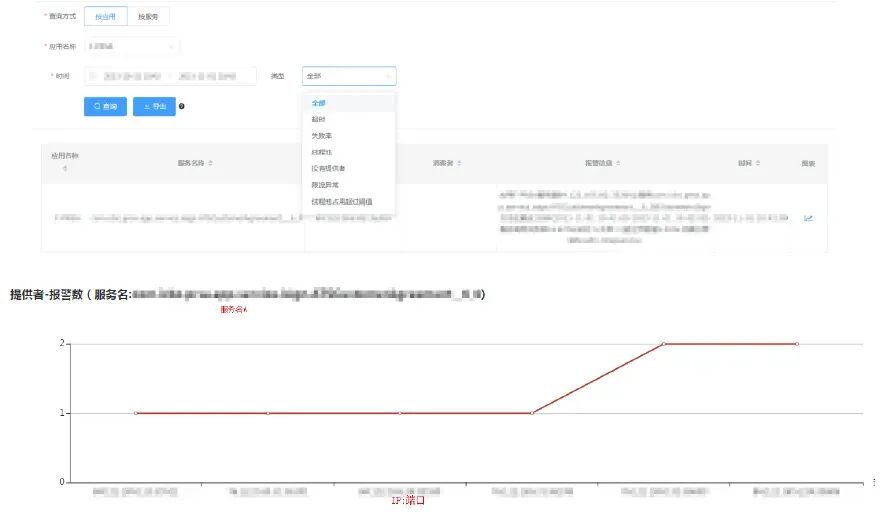The height and width of the screenshot is (528, 895).
Task: Click the last data point at value 2
Action: coord(797,344)
